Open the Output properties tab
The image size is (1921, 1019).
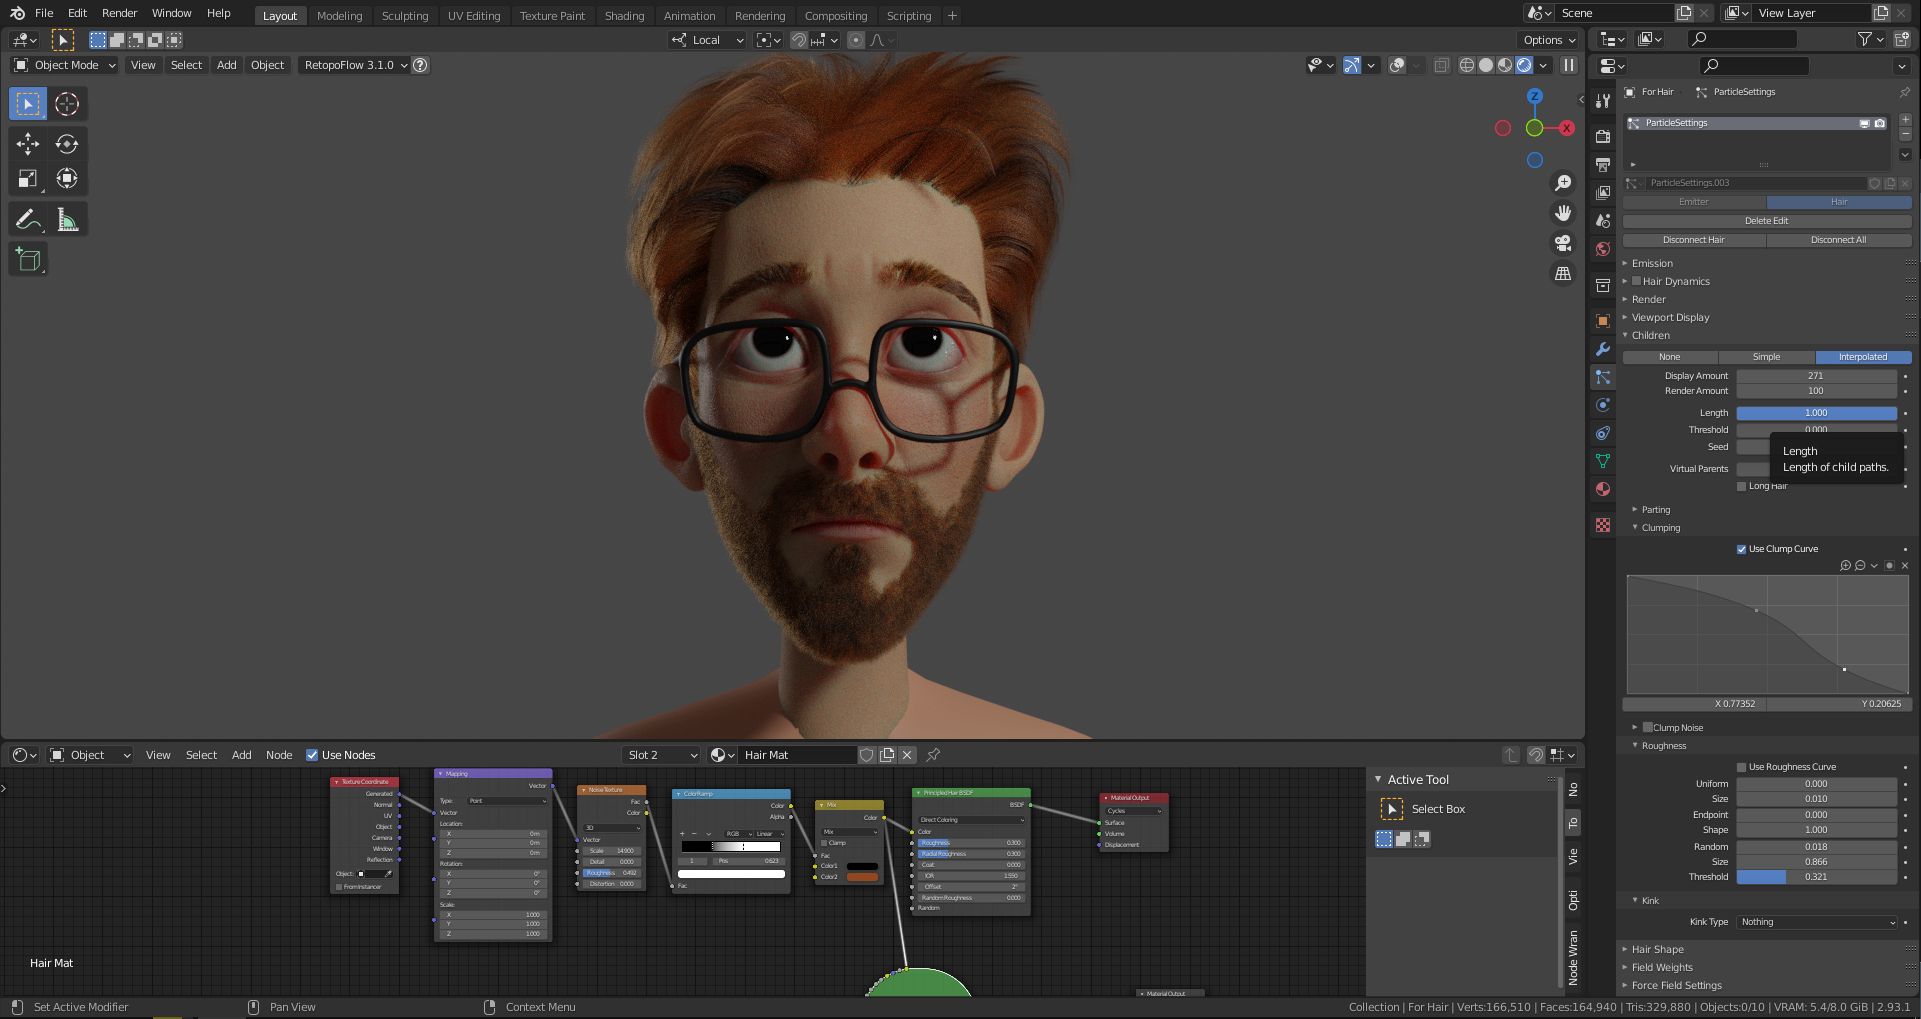(x=1603, y=165)
